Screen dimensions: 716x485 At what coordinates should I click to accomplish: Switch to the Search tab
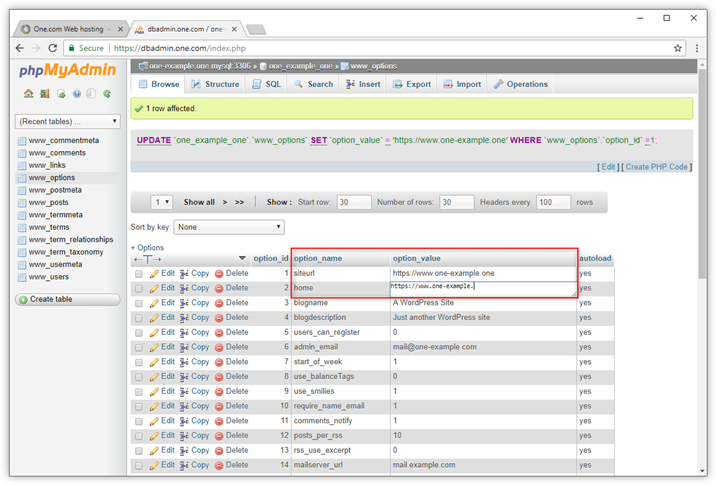313,84
